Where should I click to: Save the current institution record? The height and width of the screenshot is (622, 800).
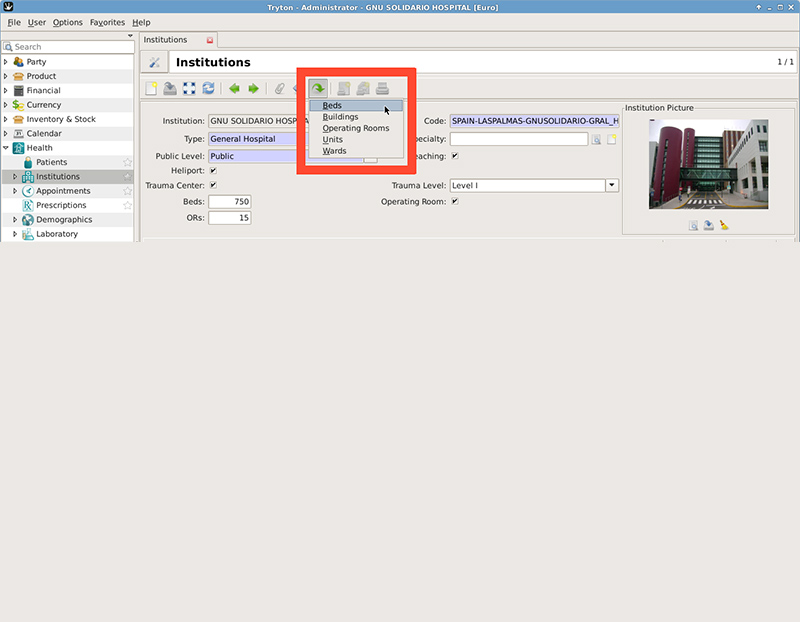click(x=170, y=88)
